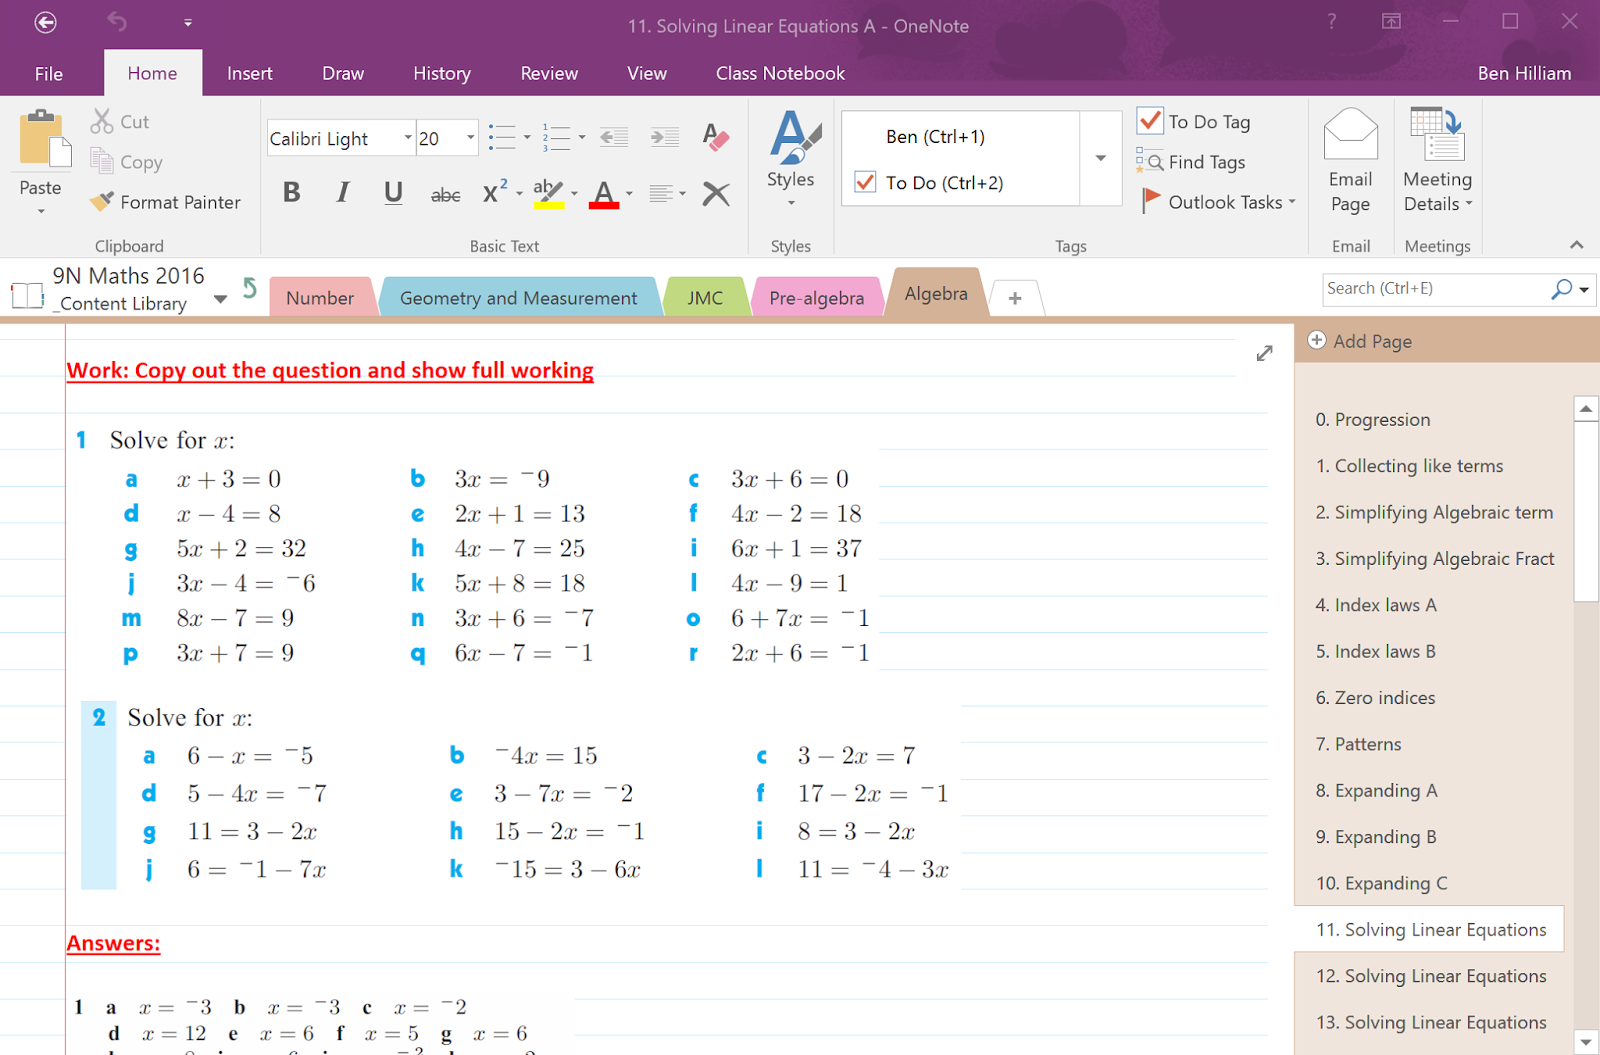Toggle the To Do (Ctrl+2) checkbox
The image size is (1600, 1055).
(x=864, y=182)
